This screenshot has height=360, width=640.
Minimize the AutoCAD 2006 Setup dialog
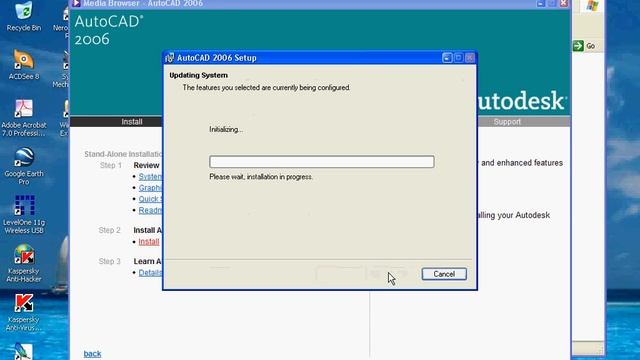point(447,58)
